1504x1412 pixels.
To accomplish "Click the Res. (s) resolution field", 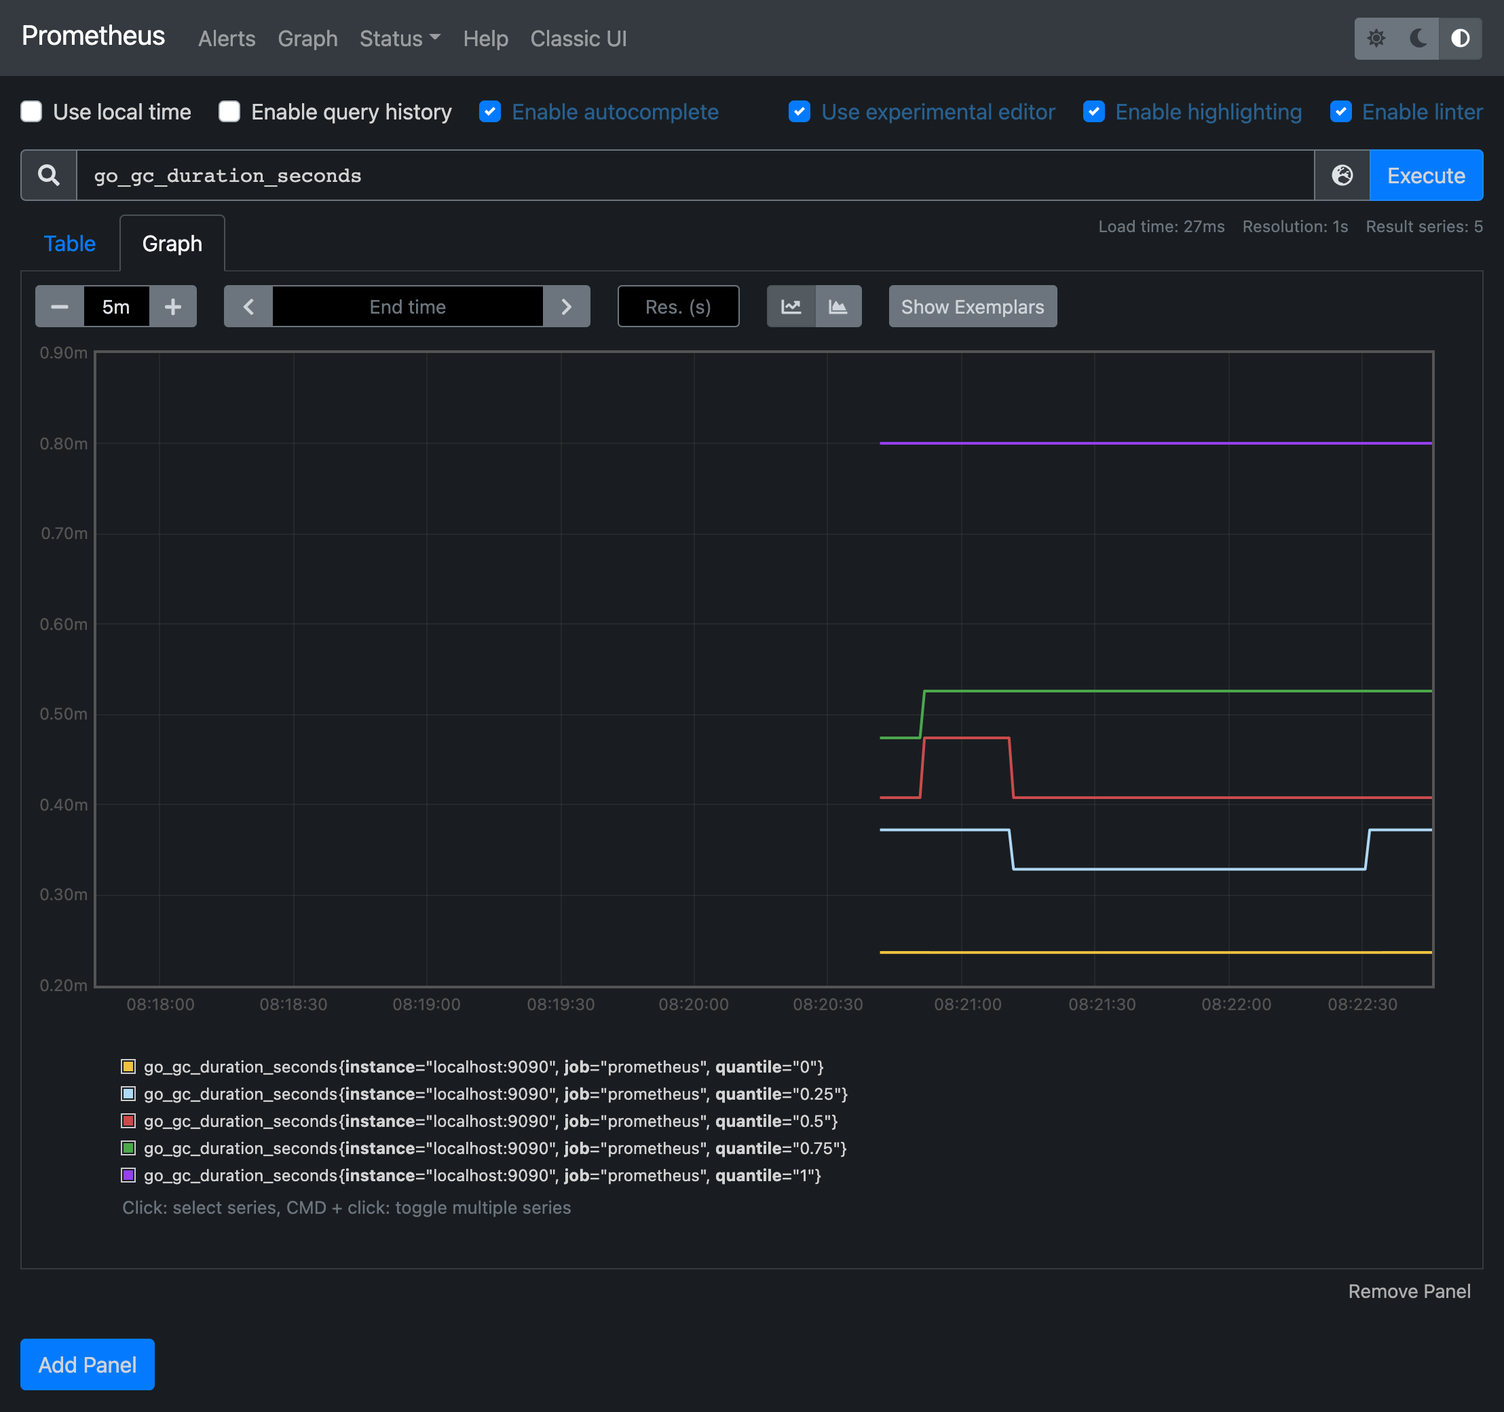I will click(x=678, y=306).
